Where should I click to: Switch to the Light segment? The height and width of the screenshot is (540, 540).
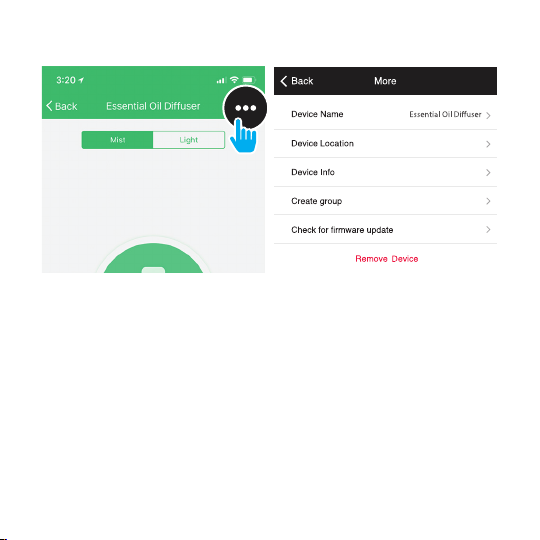coord(189,140)
